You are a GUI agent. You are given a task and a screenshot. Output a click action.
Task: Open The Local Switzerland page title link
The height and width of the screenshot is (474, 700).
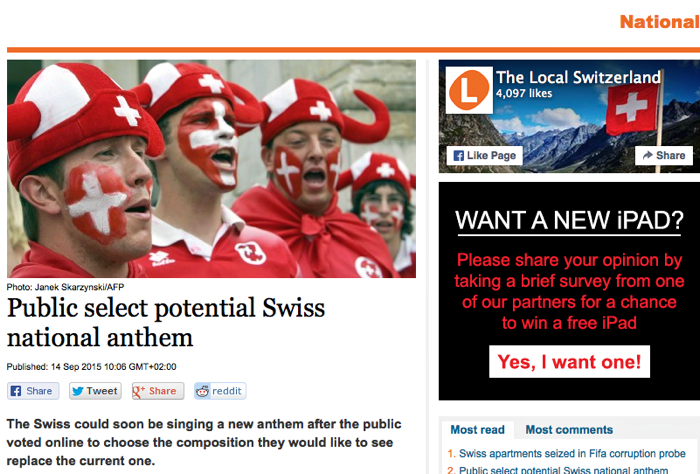578,77
